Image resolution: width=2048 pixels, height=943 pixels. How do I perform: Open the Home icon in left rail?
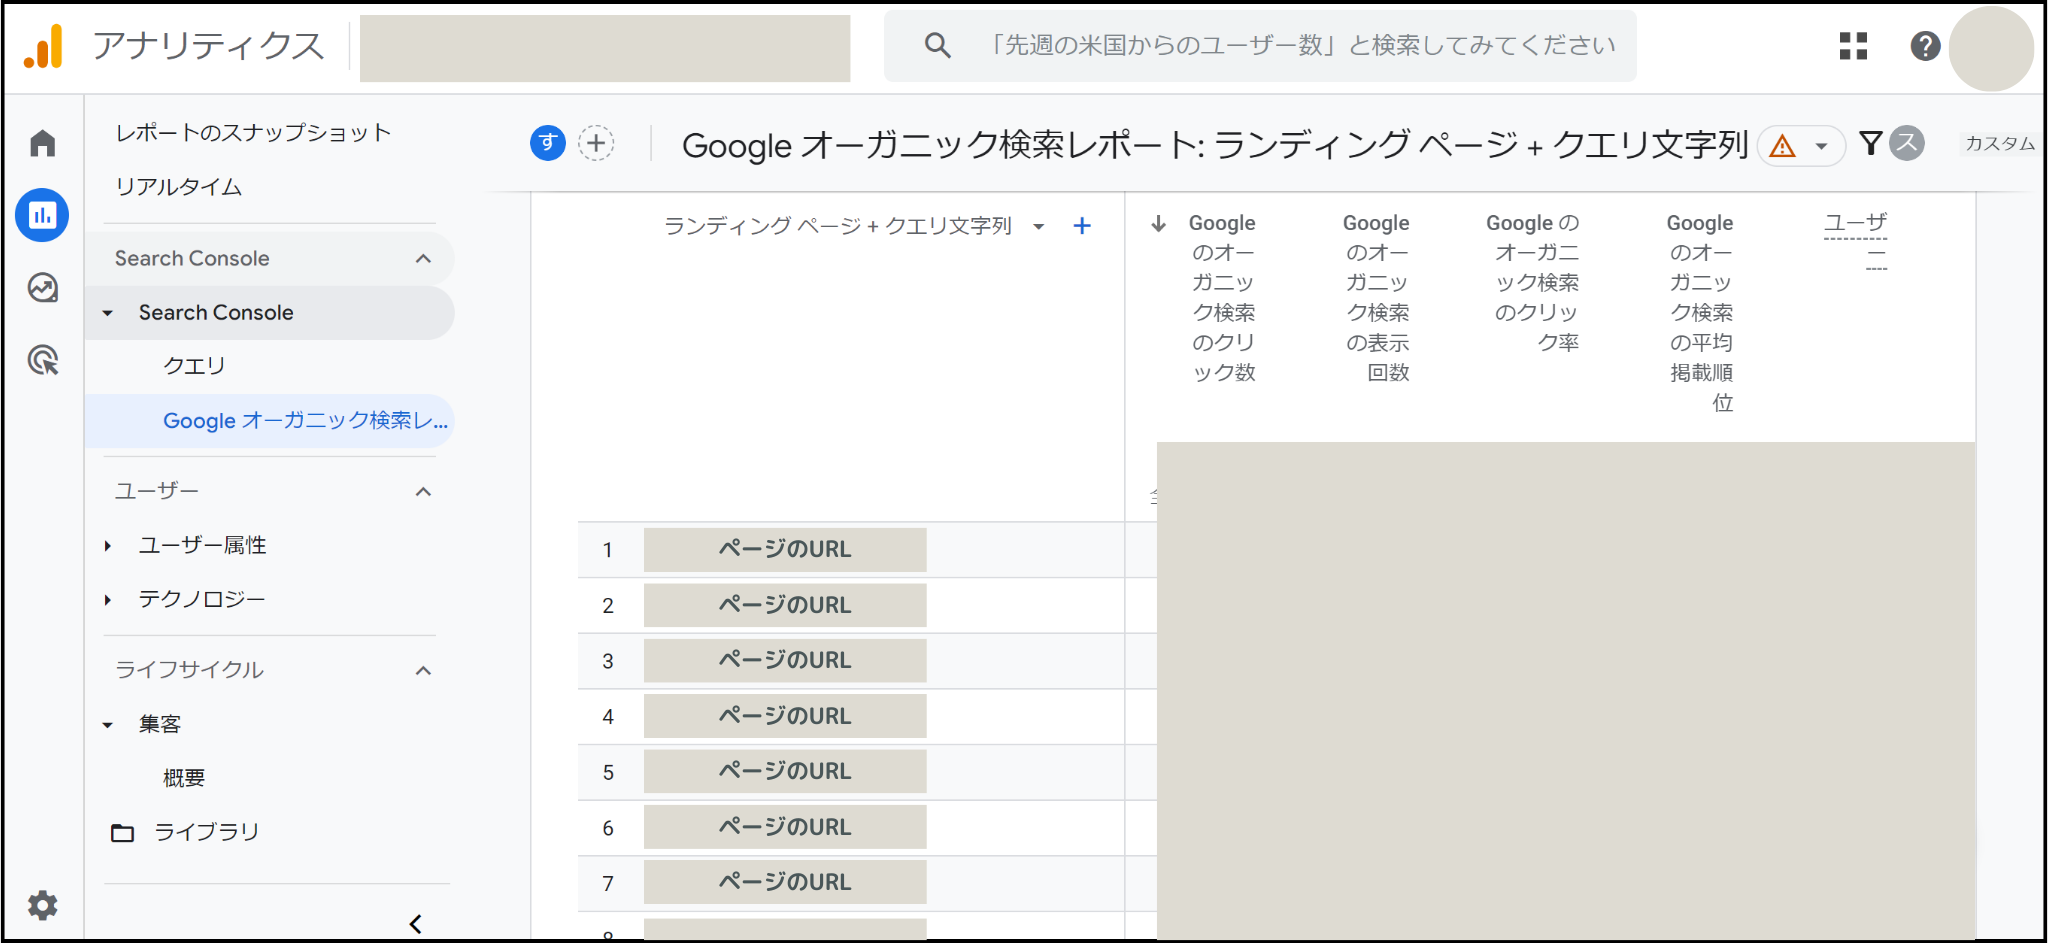42,143
